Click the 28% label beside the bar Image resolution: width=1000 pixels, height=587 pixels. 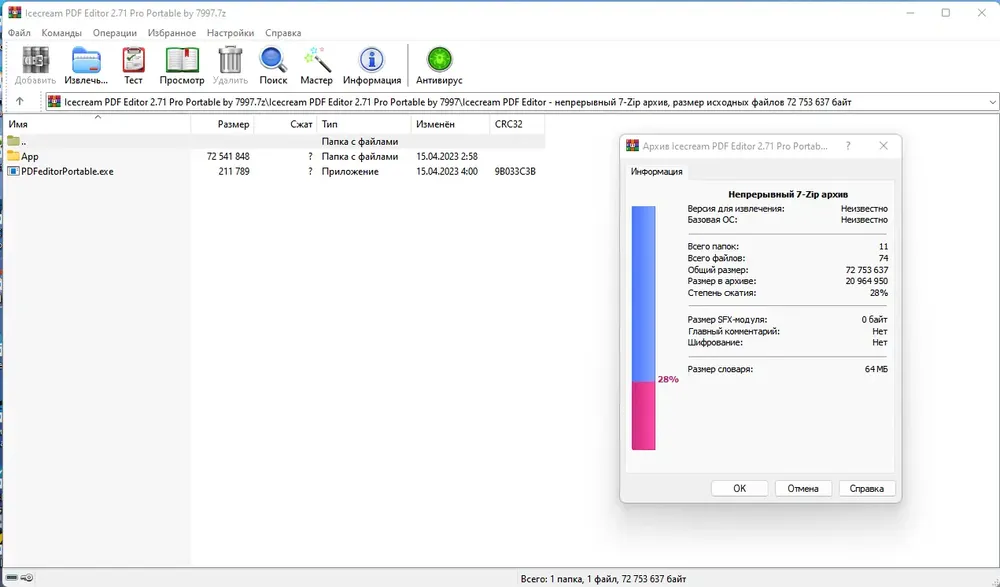(x=668, y=379)
